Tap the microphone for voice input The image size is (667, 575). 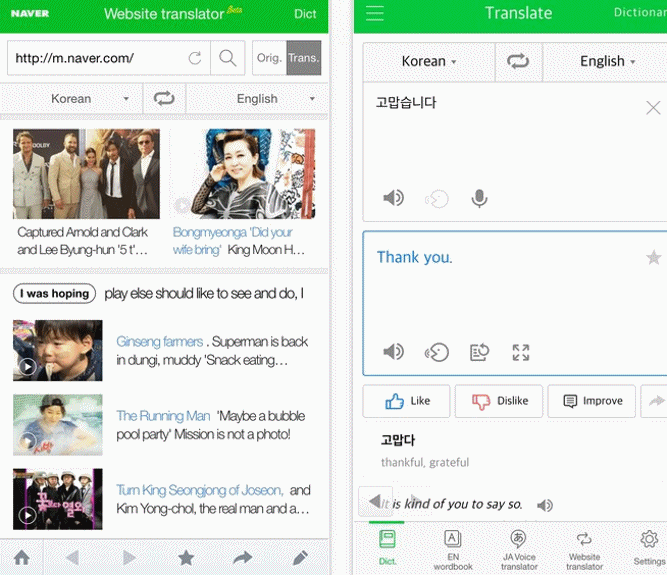tap(479, 198)
